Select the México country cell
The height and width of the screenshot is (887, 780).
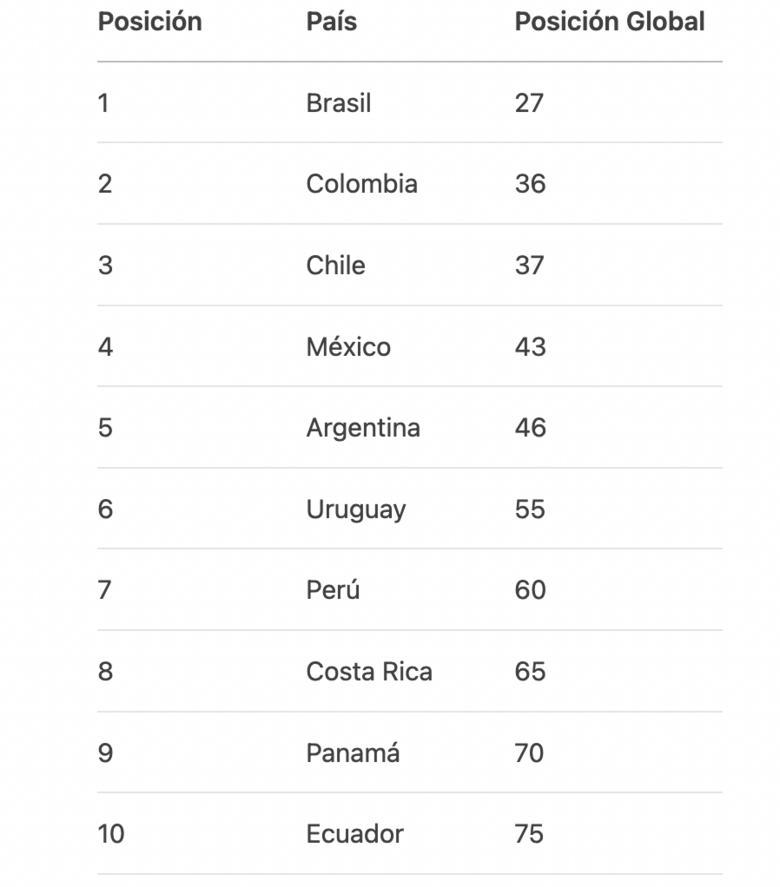pos(348,346)
